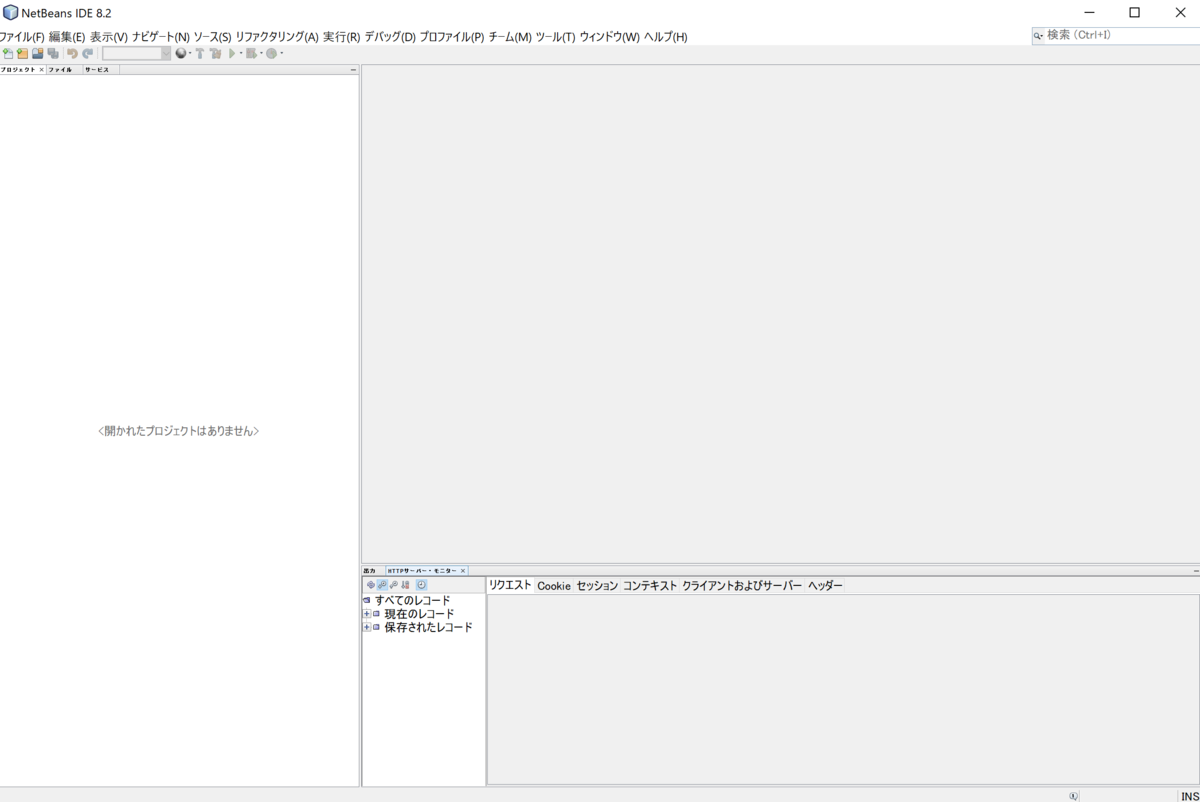Toggle the timestamp clock icon in HTTP monitor

pos(421,585)
